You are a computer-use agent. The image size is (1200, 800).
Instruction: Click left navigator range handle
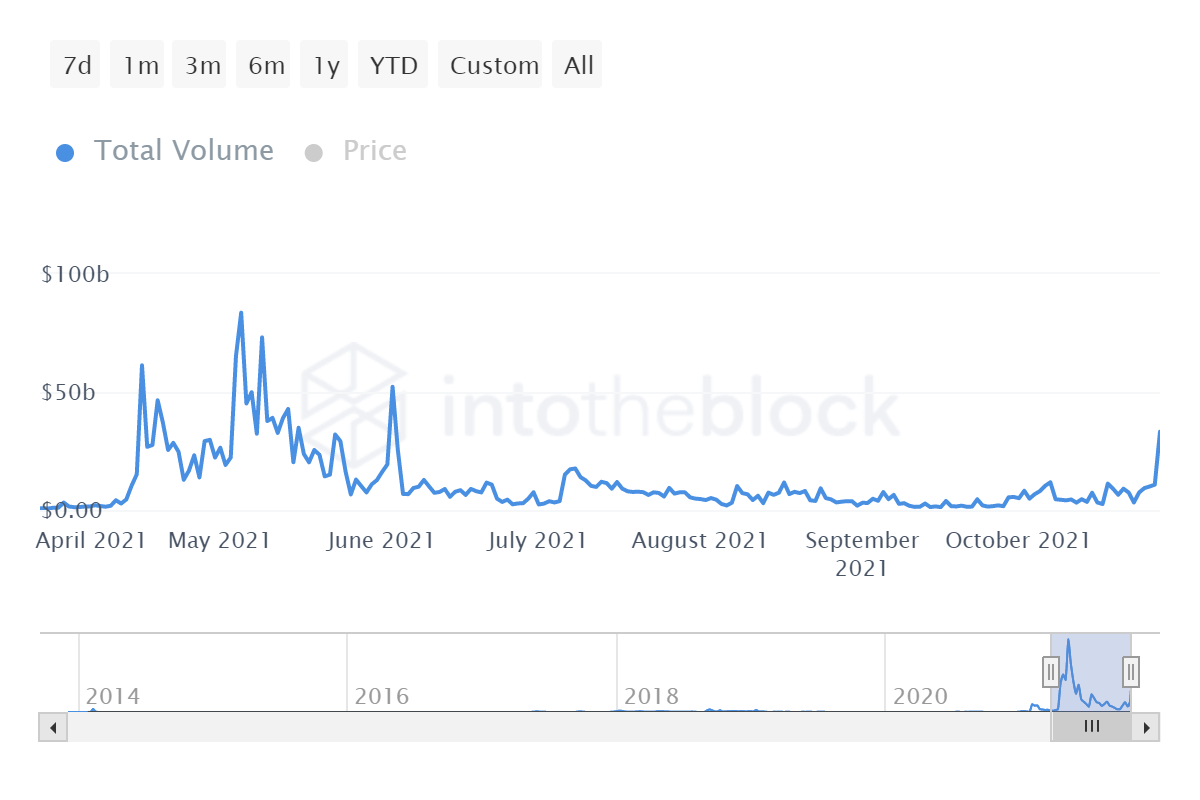point(1051,670)
